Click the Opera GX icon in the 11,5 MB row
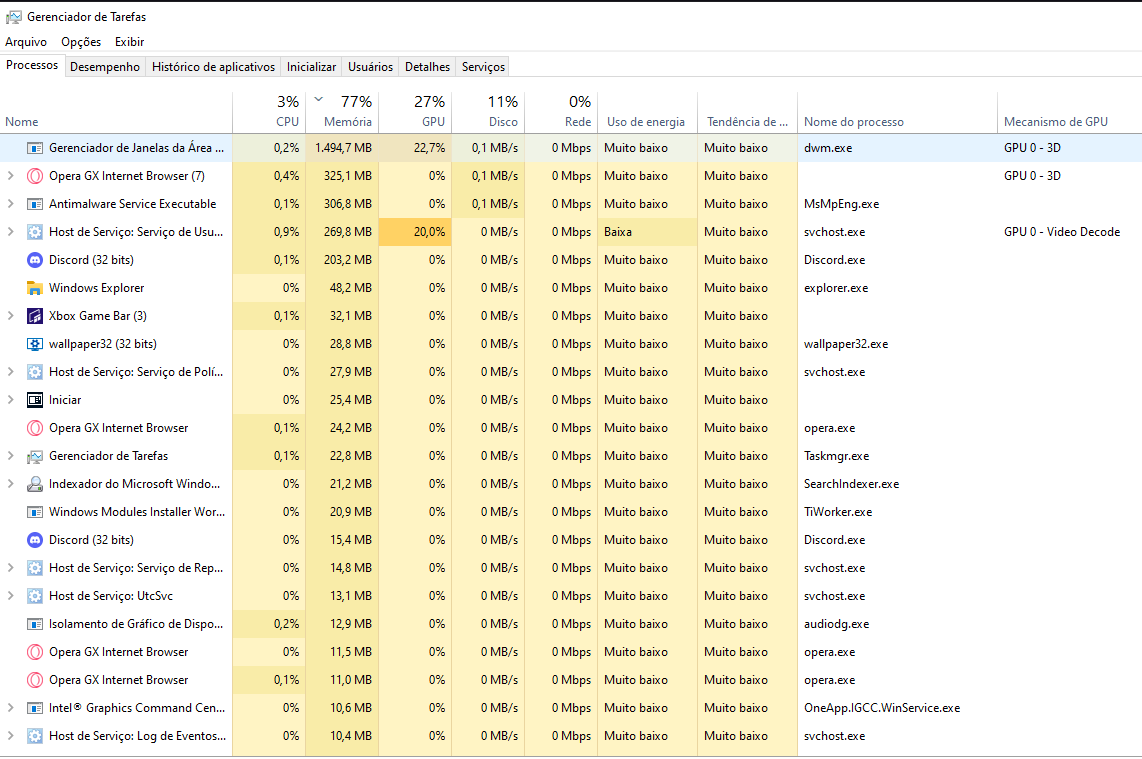The width and height of the screenshot is (1142, 759). tap(34, 652)
